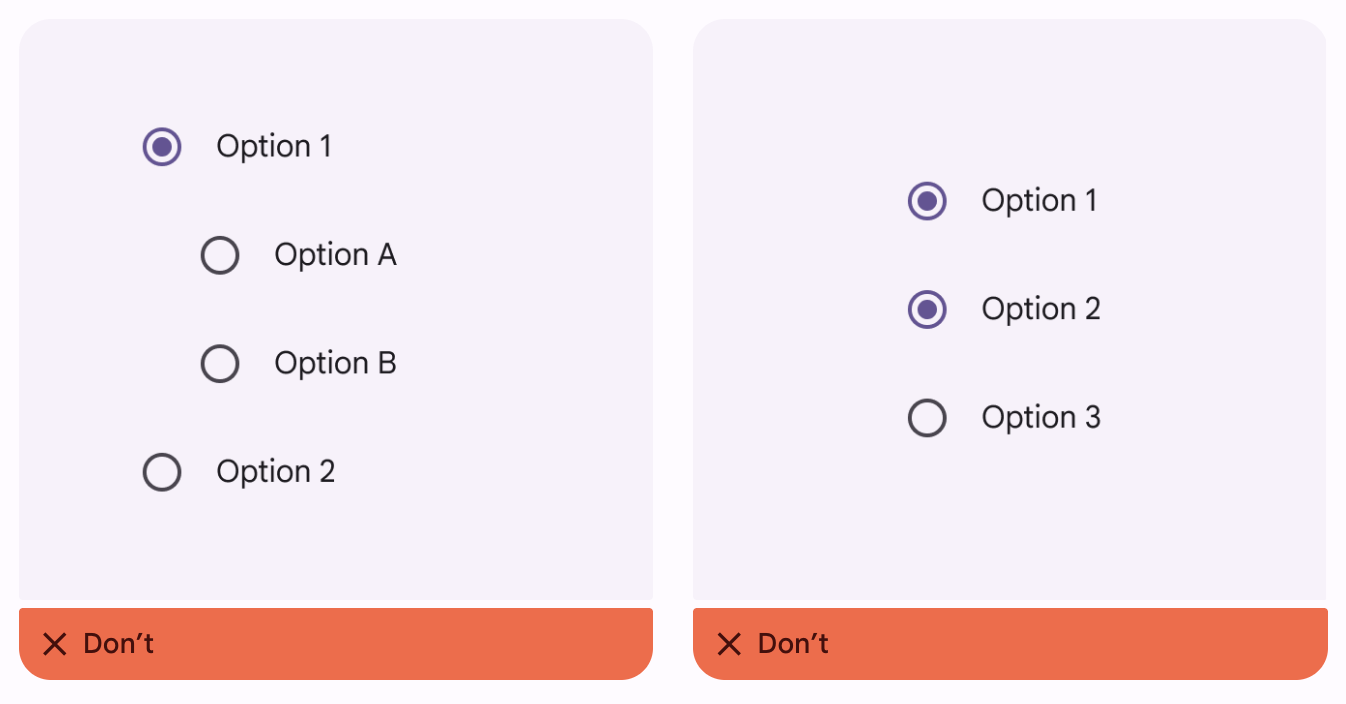This screenshot has width=1346, height=704.
Task: Click "Option 2" label beside the selected radio
Action: click(1041, 309)
